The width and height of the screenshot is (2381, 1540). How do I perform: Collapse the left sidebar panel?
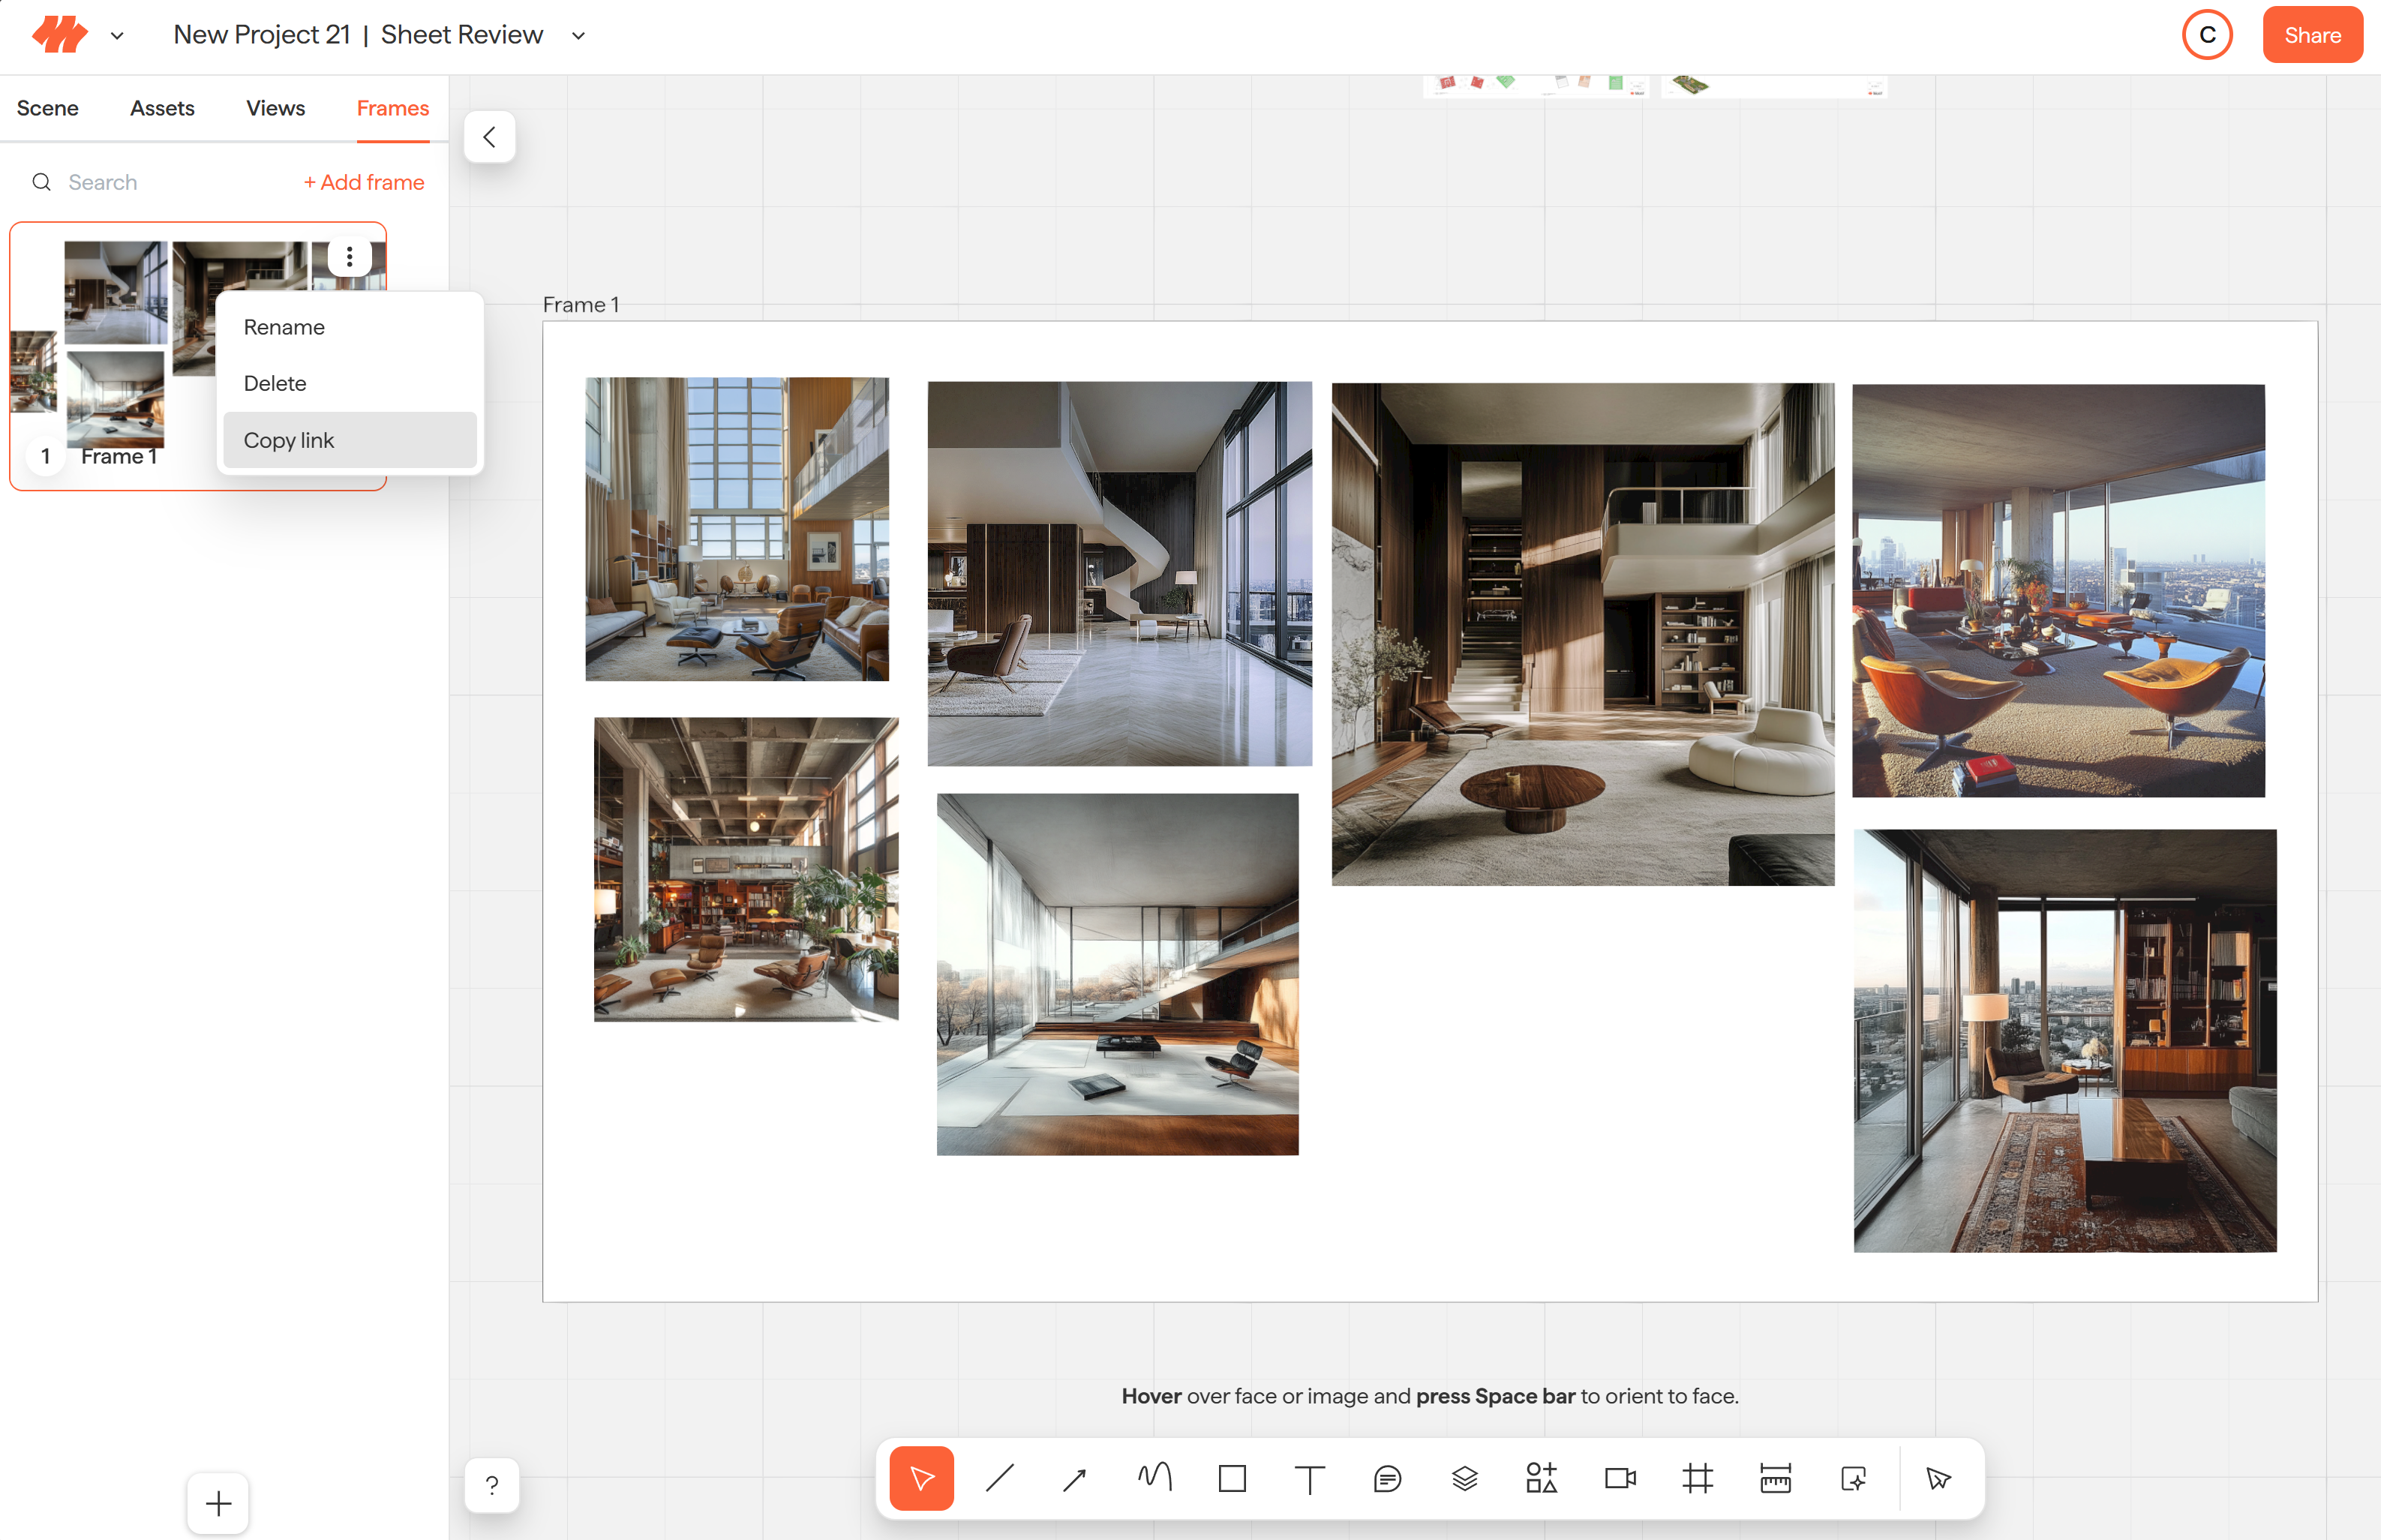[489, 137]
